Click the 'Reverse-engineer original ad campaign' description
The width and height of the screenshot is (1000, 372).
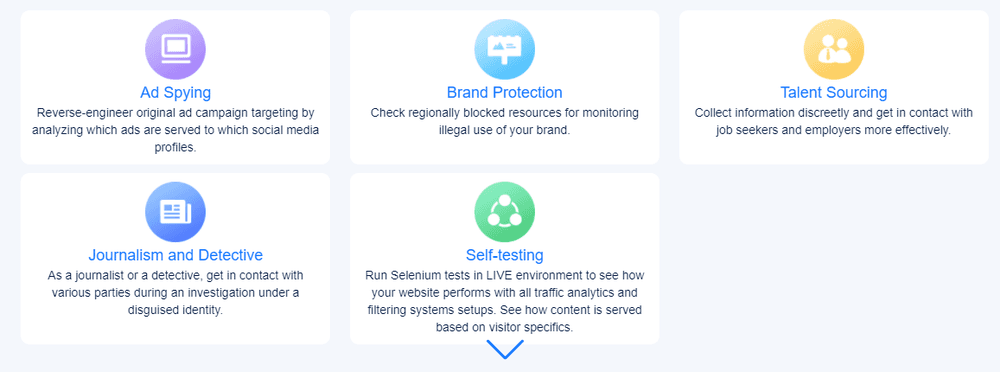pos(175,130)
